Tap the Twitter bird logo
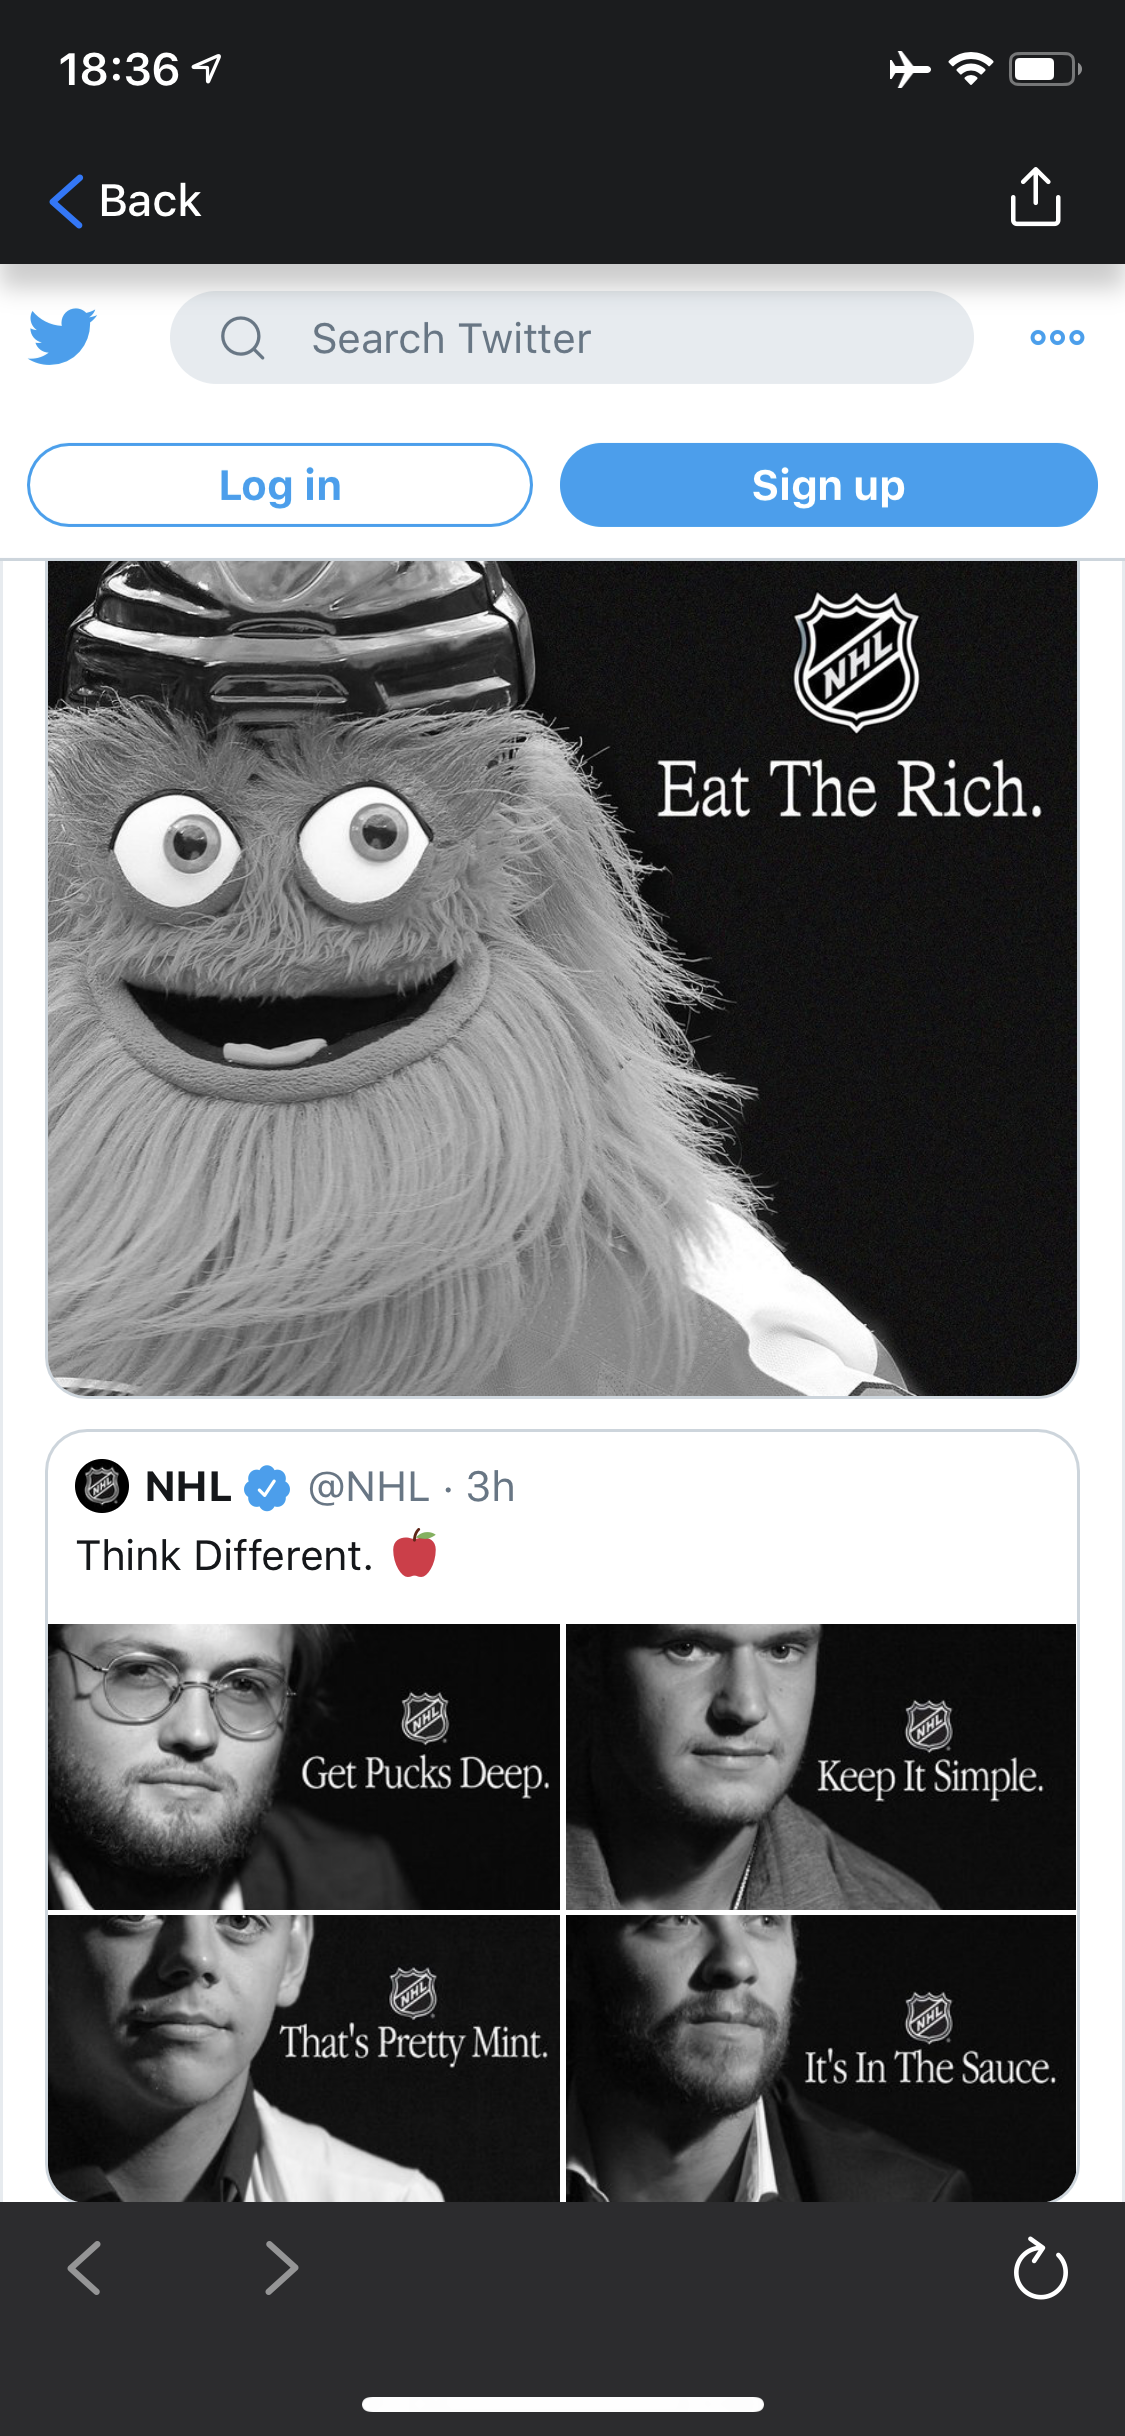Viewport: 1125px width, 2436px height. [62, 337]
